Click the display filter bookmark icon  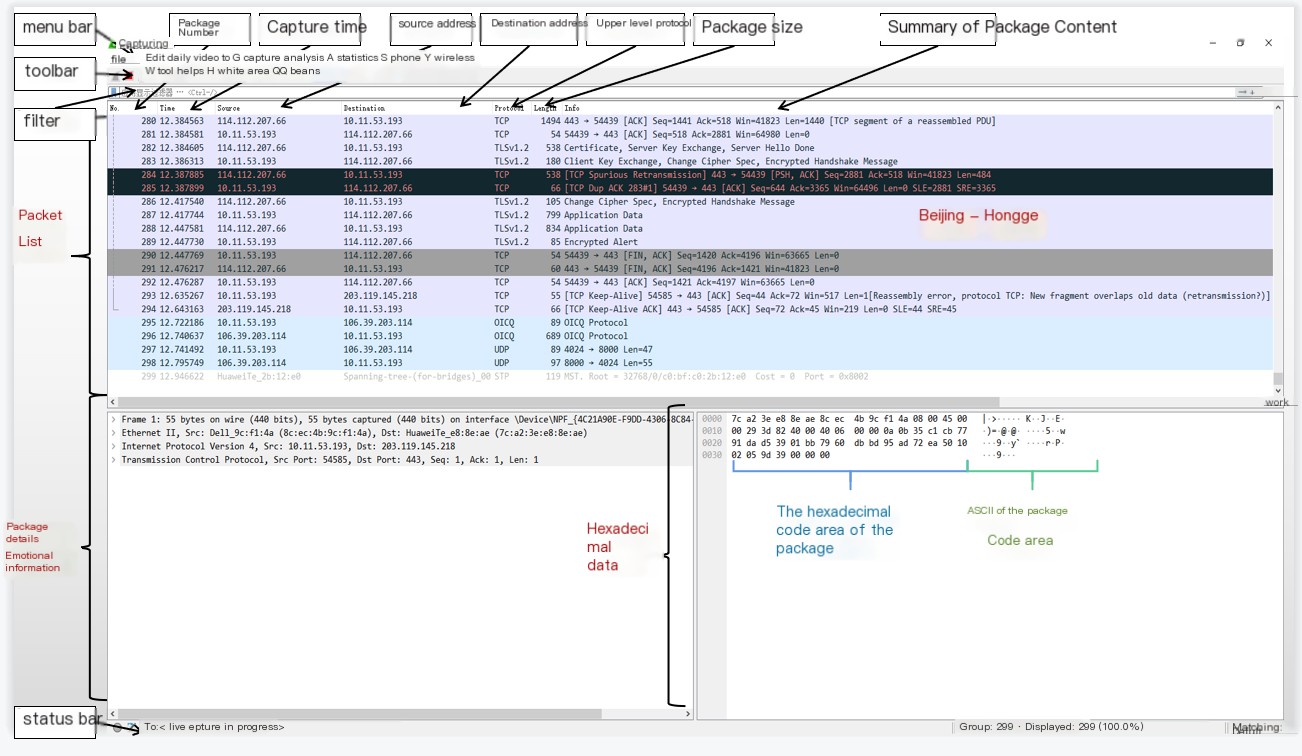click(x=114, y=92)
